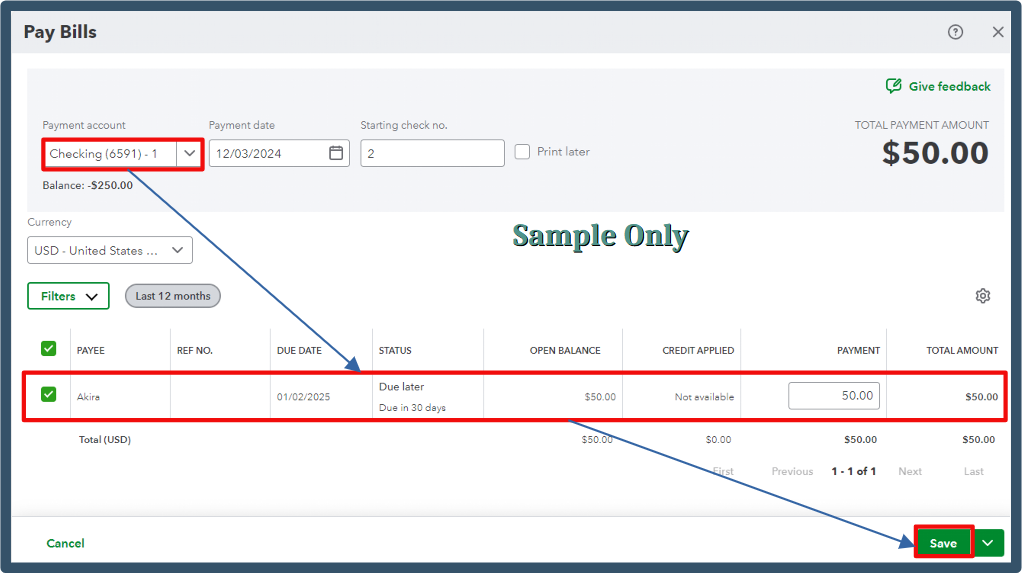
Task: Toggle the select-all bills header checkbox
Action: 48,349
